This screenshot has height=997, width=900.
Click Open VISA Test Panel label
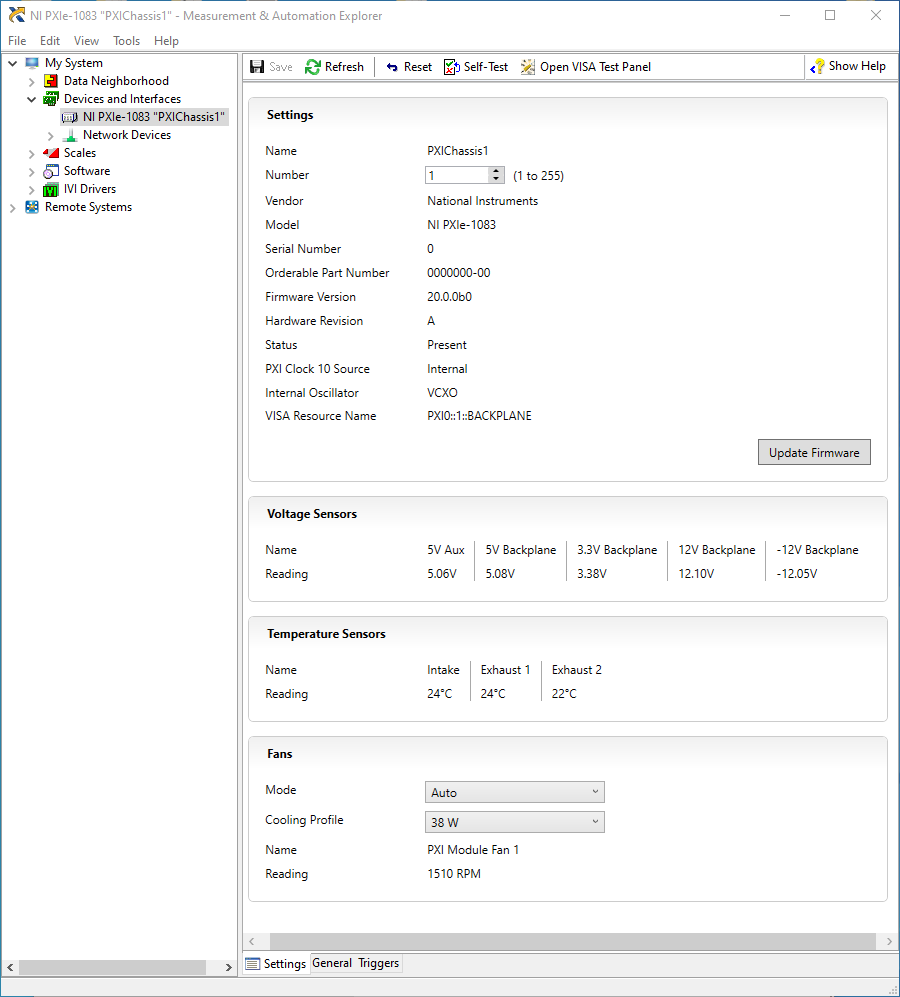pos(595,67)
